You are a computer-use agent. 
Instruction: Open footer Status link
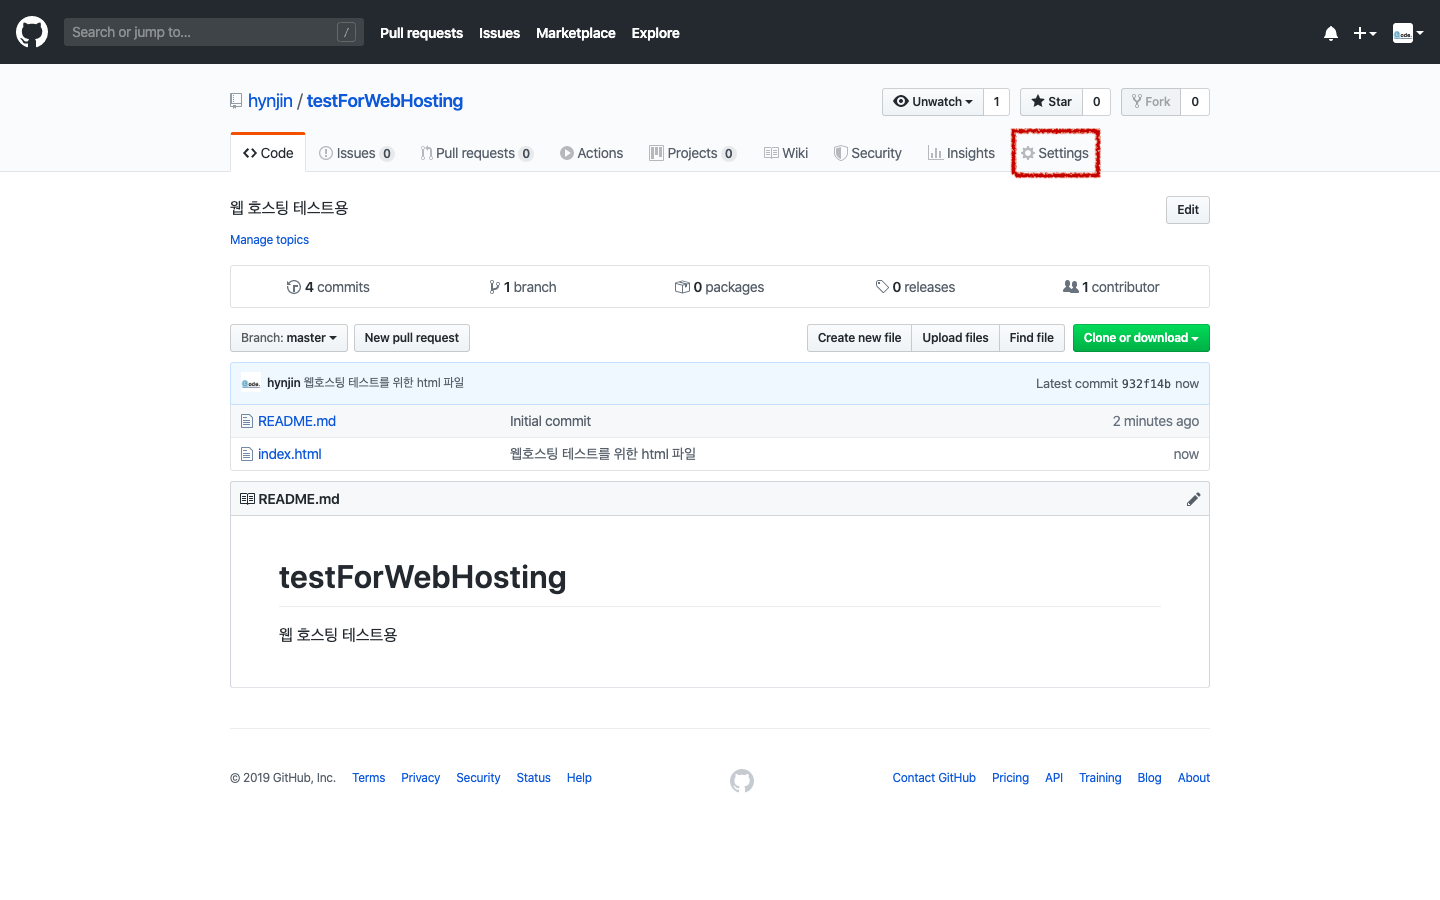533,778
